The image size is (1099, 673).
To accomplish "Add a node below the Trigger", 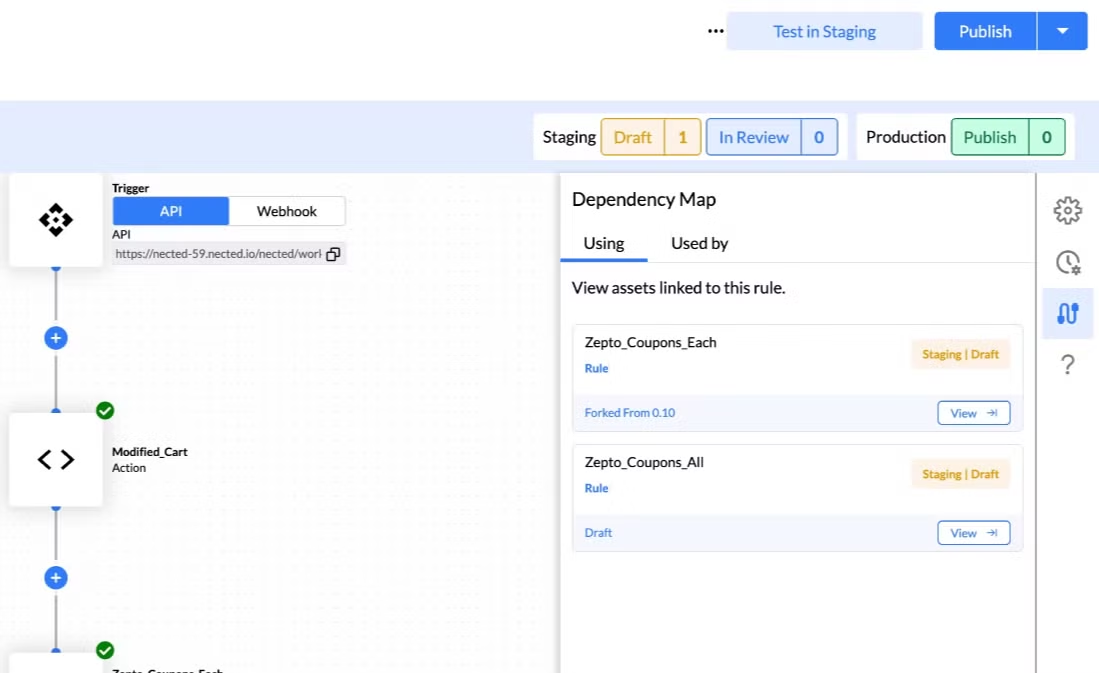I will click(x=56, y=338).
